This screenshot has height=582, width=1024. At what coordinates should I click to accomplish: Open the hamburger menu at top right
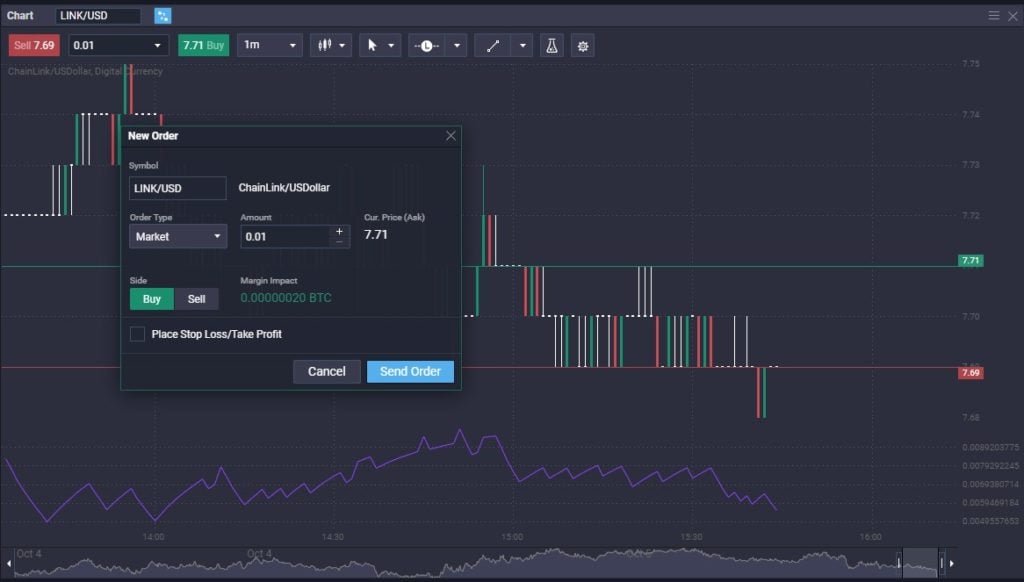point(996,15)
